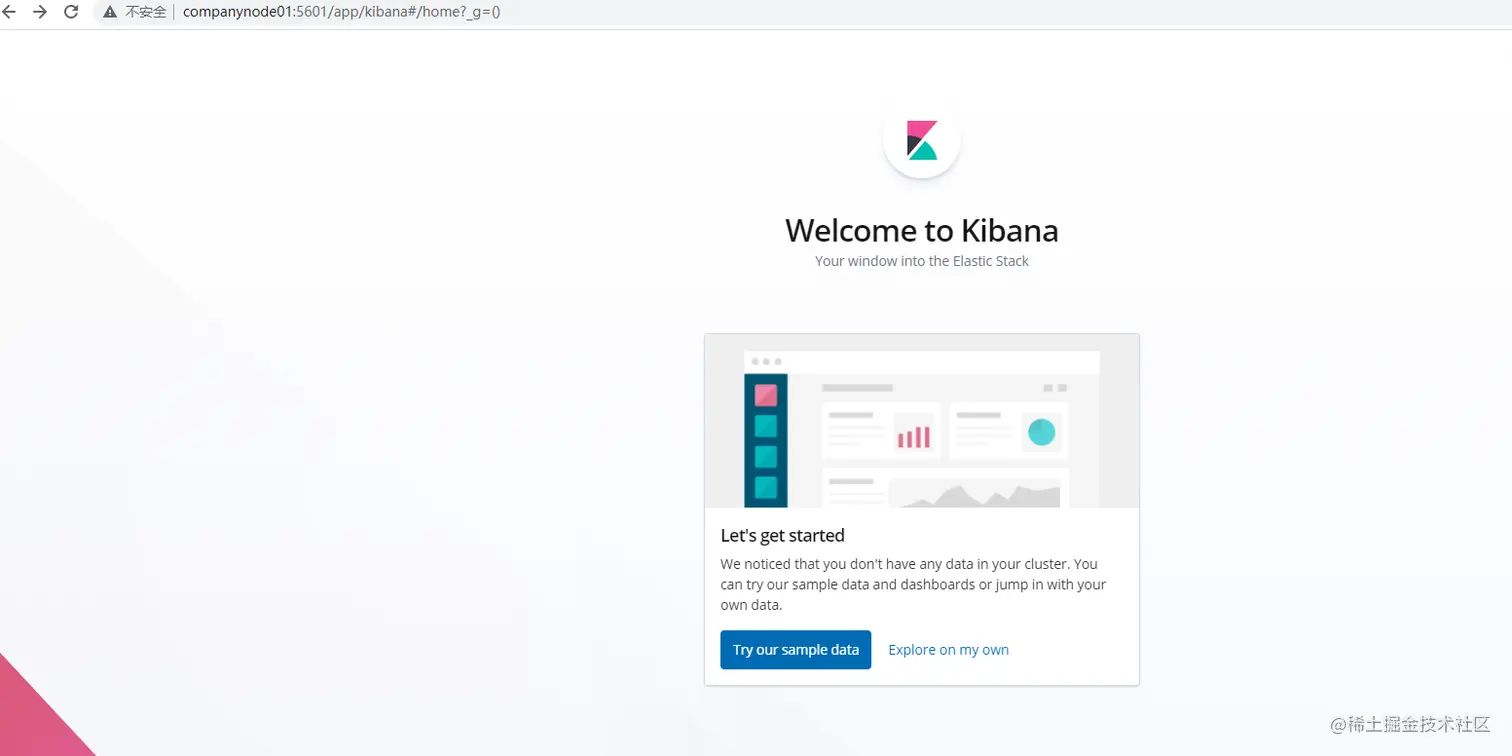Choose the Explore on my own link
This screenshot has height=756, width=1512.
948,650
